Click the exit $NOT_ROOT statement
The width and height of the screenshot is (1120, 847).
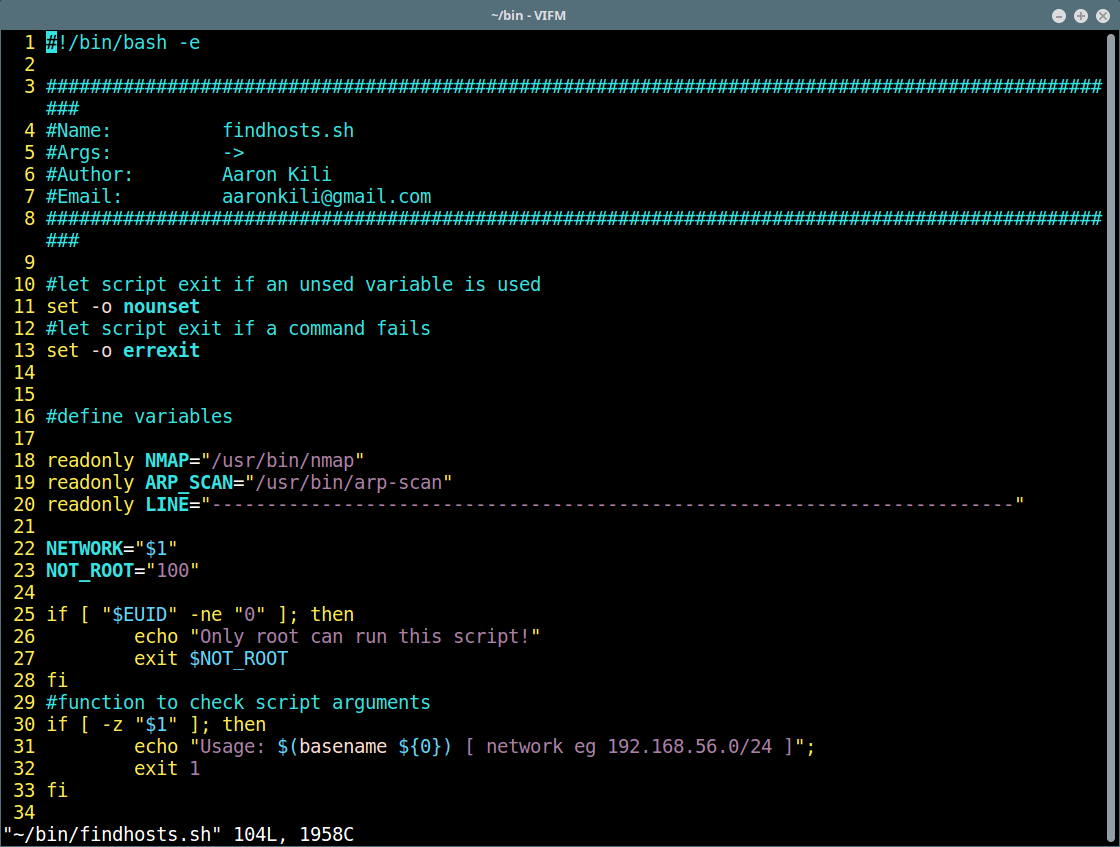pyautogui.click(x=210, y=658)
